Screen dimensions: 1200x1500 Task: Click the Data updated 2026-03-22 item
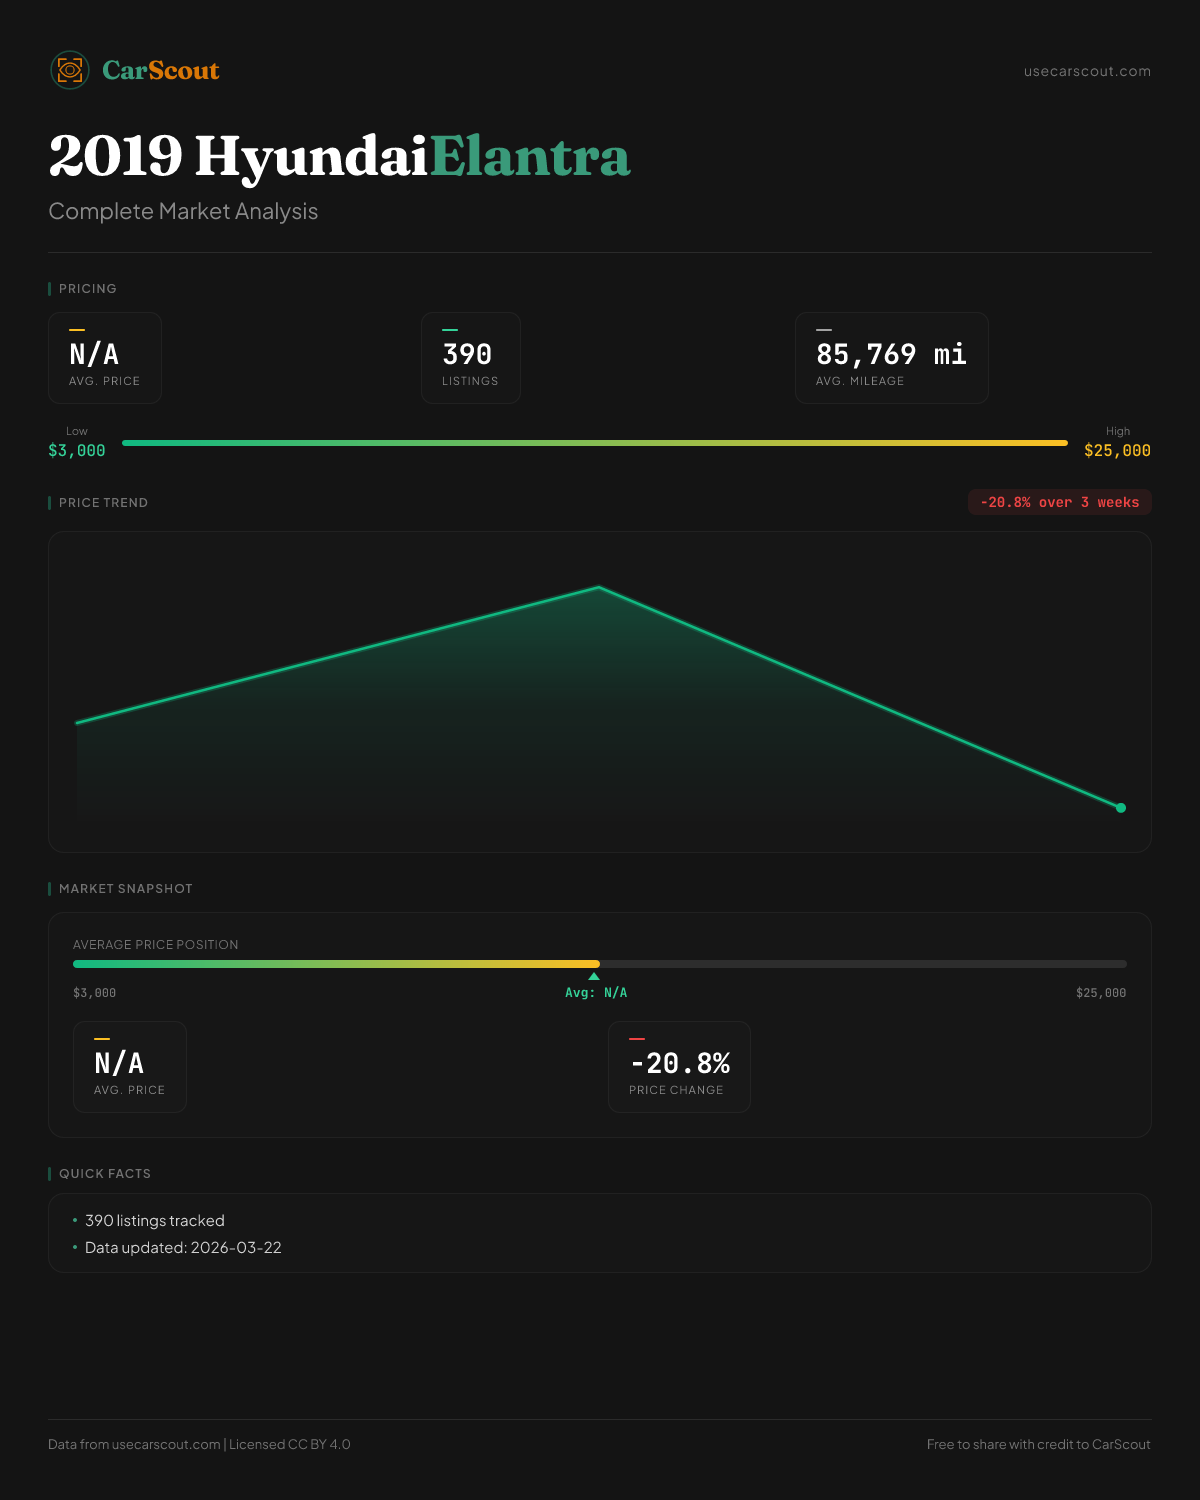click(183, 1247)
